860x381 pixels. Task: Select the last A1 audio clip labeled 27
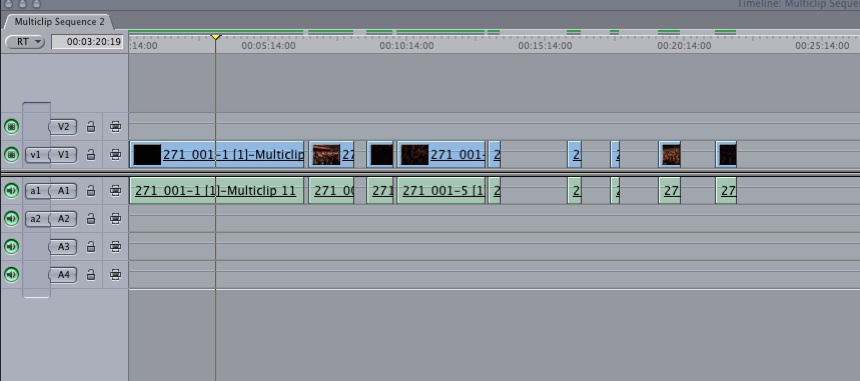tap(726, 191)
